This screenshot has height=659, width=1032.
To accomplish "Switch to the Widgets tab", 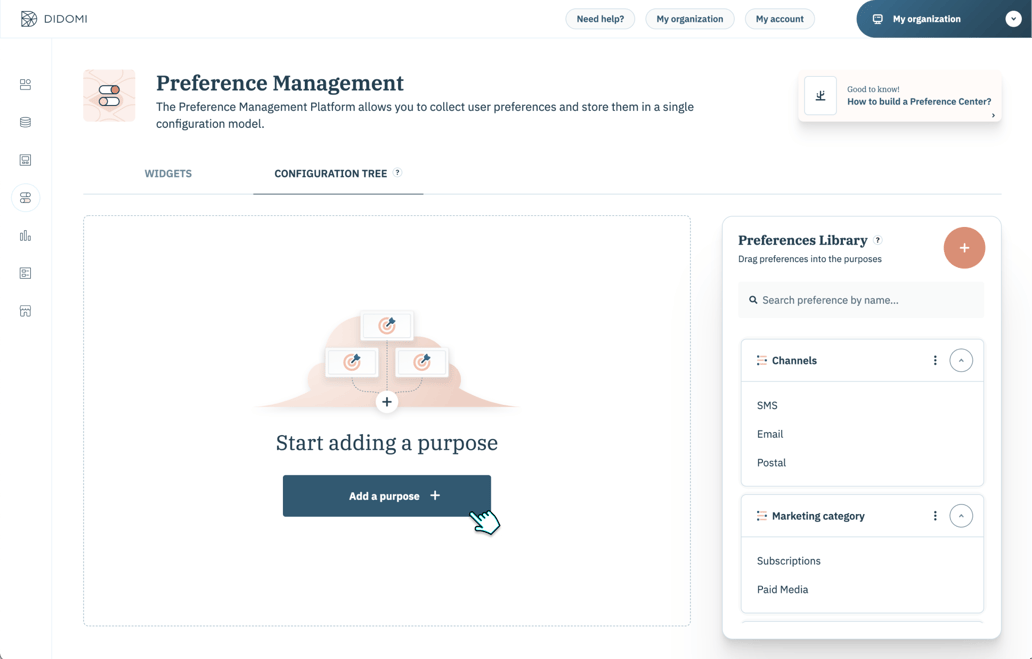I will (x=167, y=173).
